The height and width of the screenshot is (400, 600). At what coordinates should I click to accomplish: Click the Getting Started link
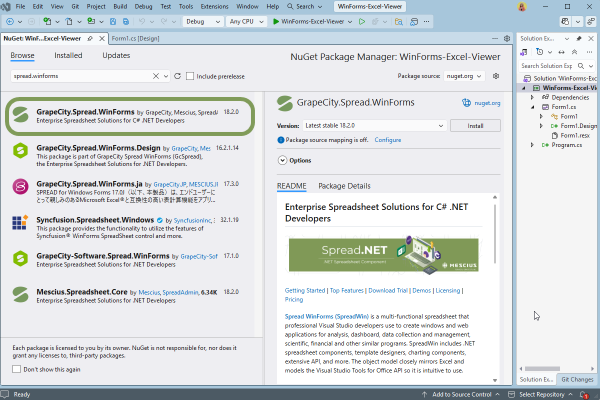click(x=305, y=291)
